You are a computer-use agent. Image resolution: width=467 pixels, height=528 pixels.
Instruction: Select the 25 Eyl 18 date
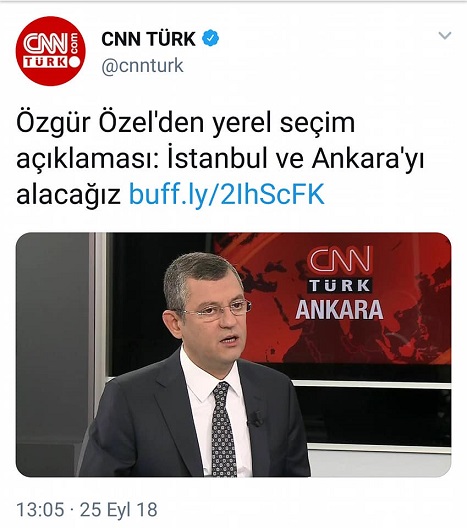point(119,509)
